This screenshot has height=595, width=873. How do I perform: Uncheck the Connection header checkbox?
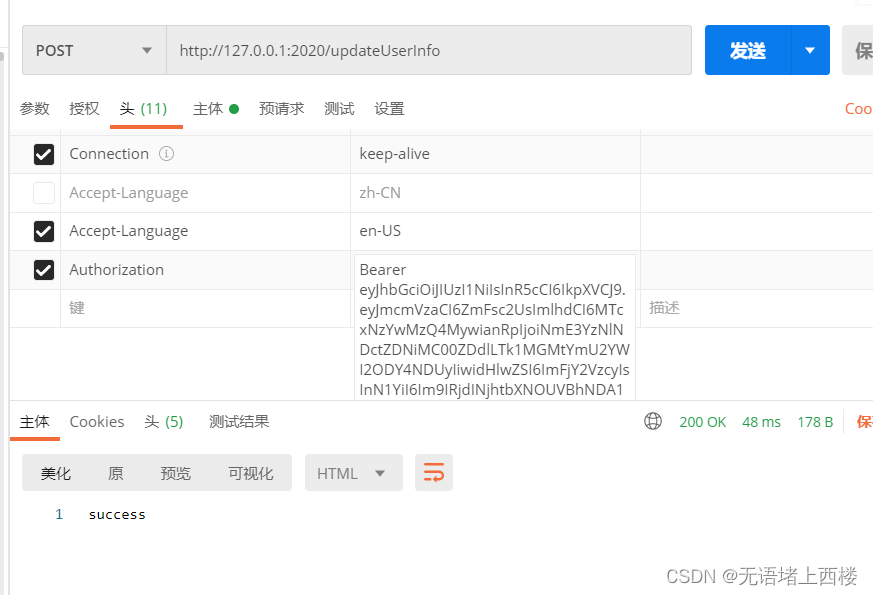(x=43, y=153)
